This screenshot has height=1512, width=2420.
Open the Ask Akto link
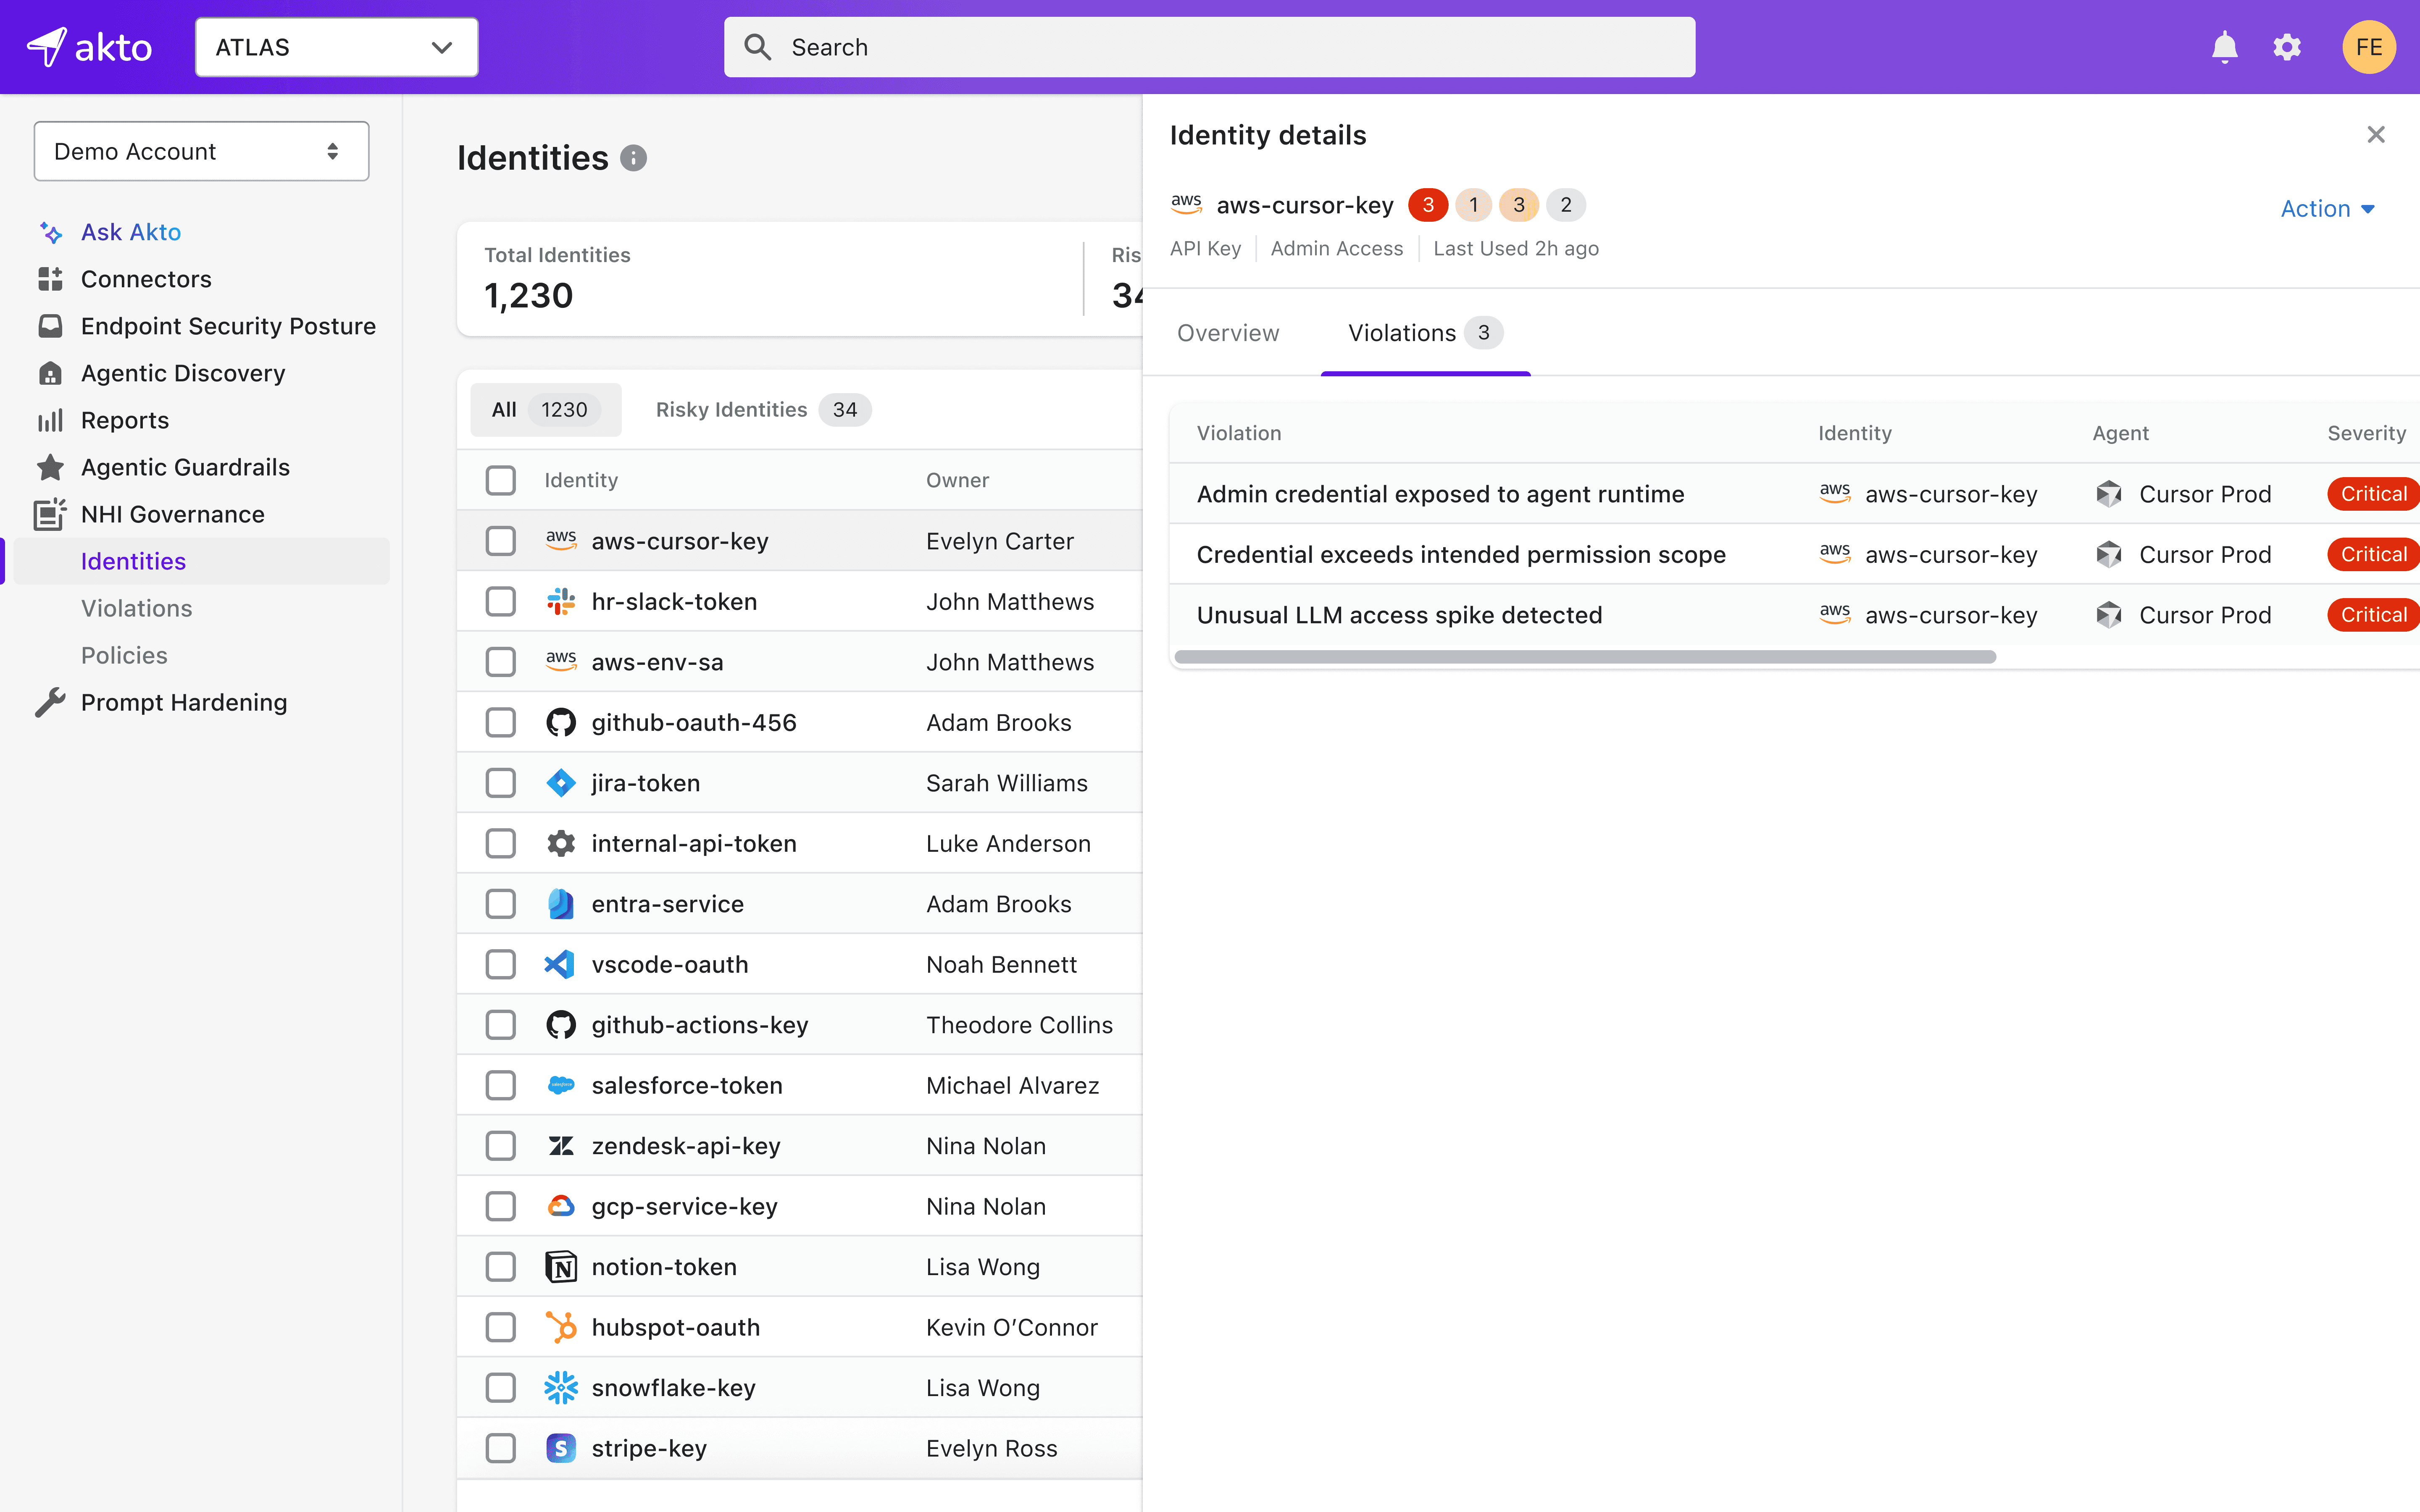coord(131,232)
